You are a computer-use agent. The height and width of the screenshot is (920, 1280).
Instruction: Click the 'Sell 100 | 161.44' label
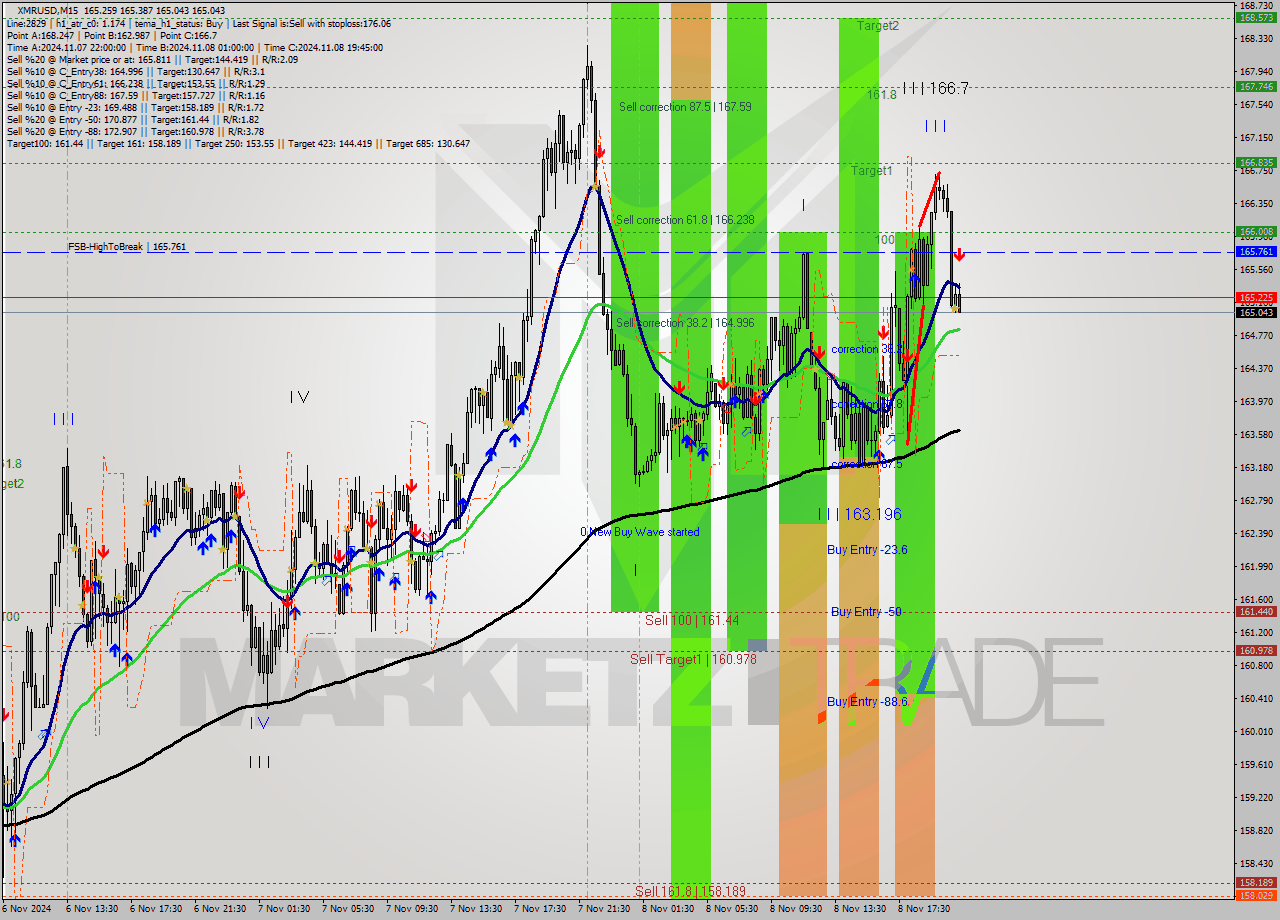692,620
